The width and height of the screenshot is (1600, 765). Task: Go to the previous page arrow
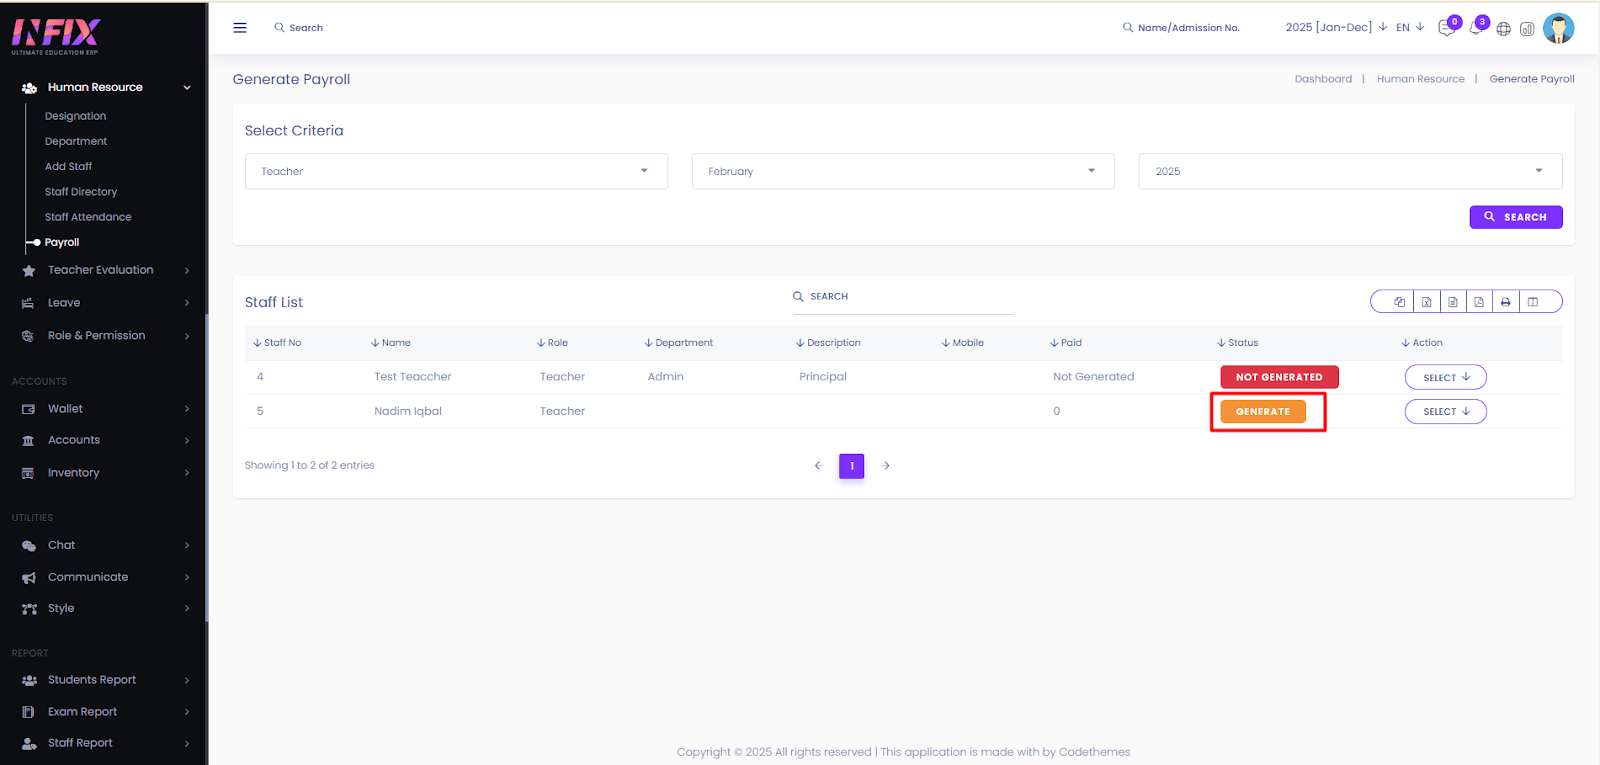coord(818,466)
